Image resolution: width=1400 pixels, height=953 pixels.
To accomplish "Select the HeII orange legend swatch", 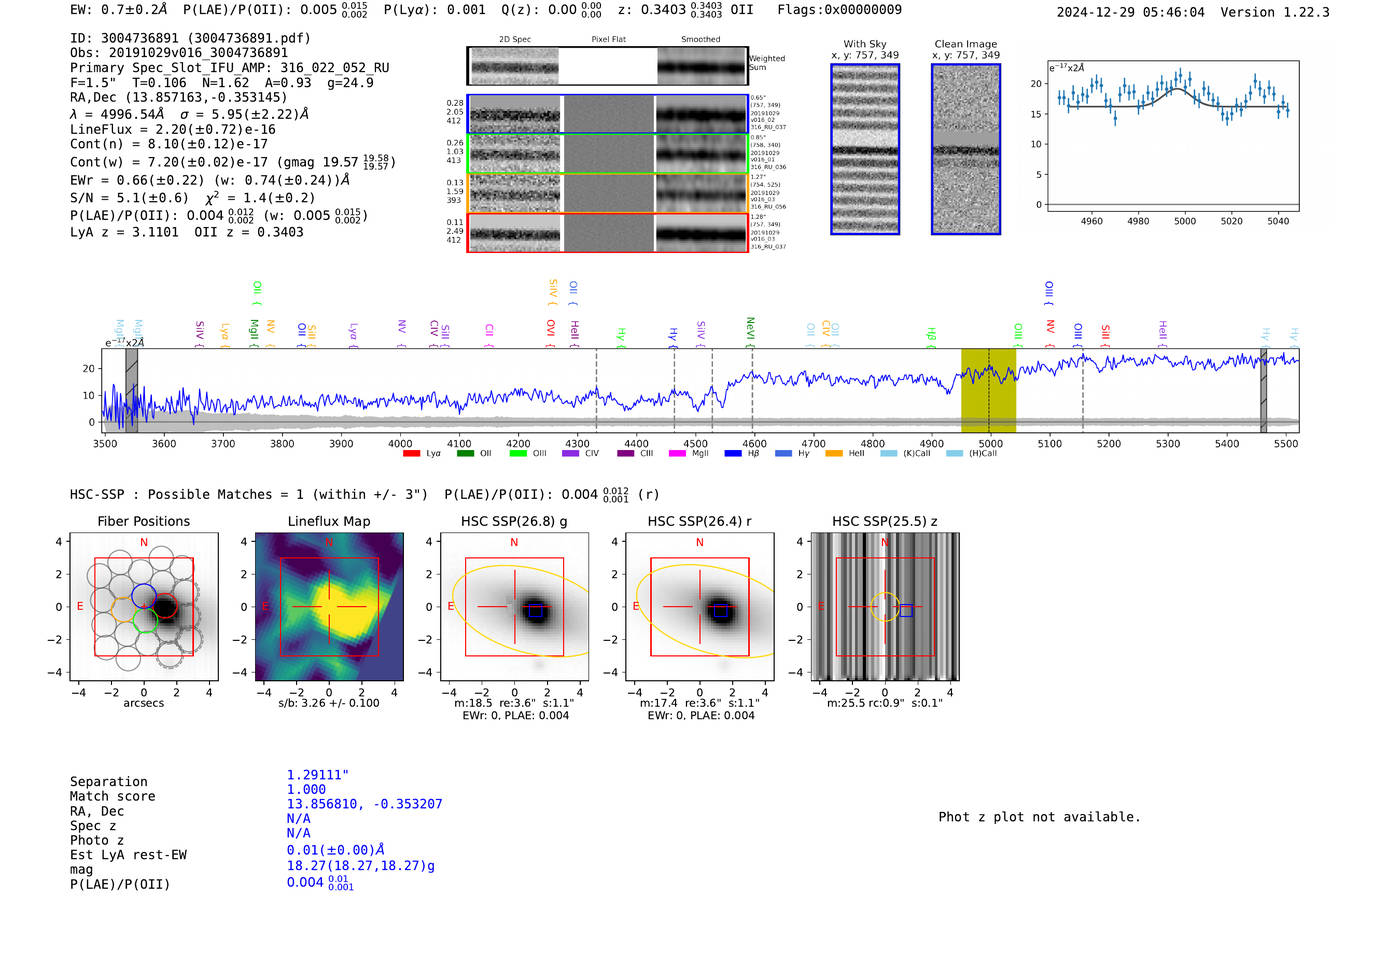I will click(834, 454).
